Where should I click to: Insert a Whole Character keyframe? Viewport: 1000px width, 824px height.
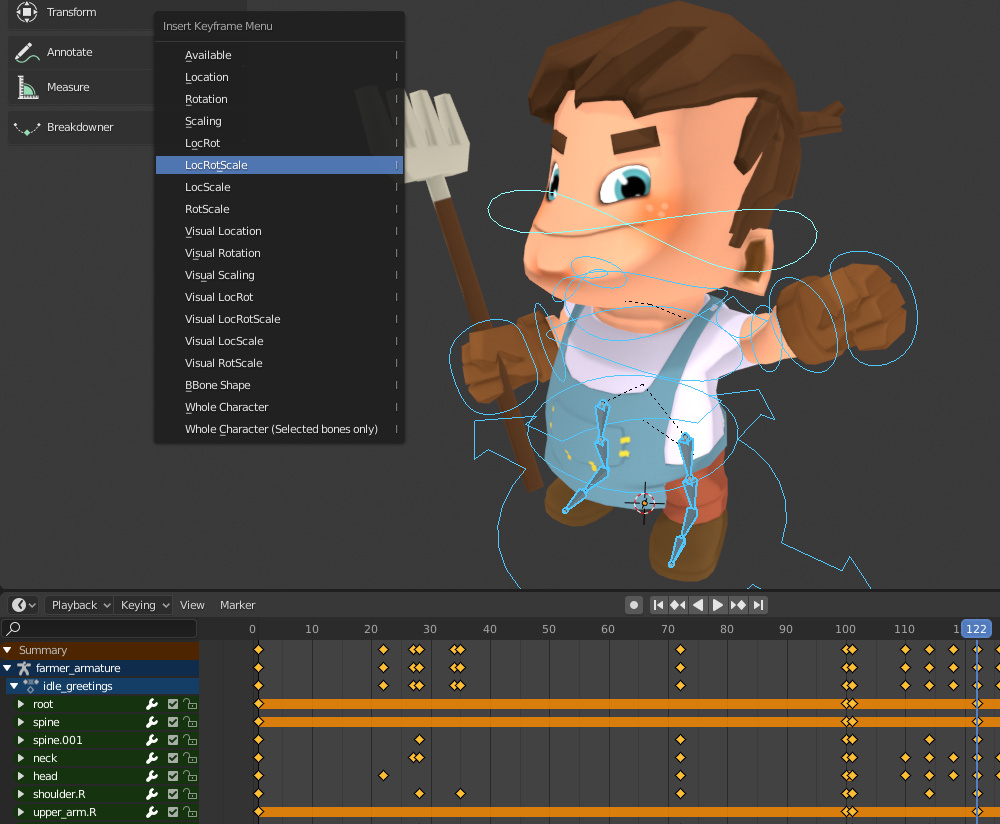(x=226, y=407)
